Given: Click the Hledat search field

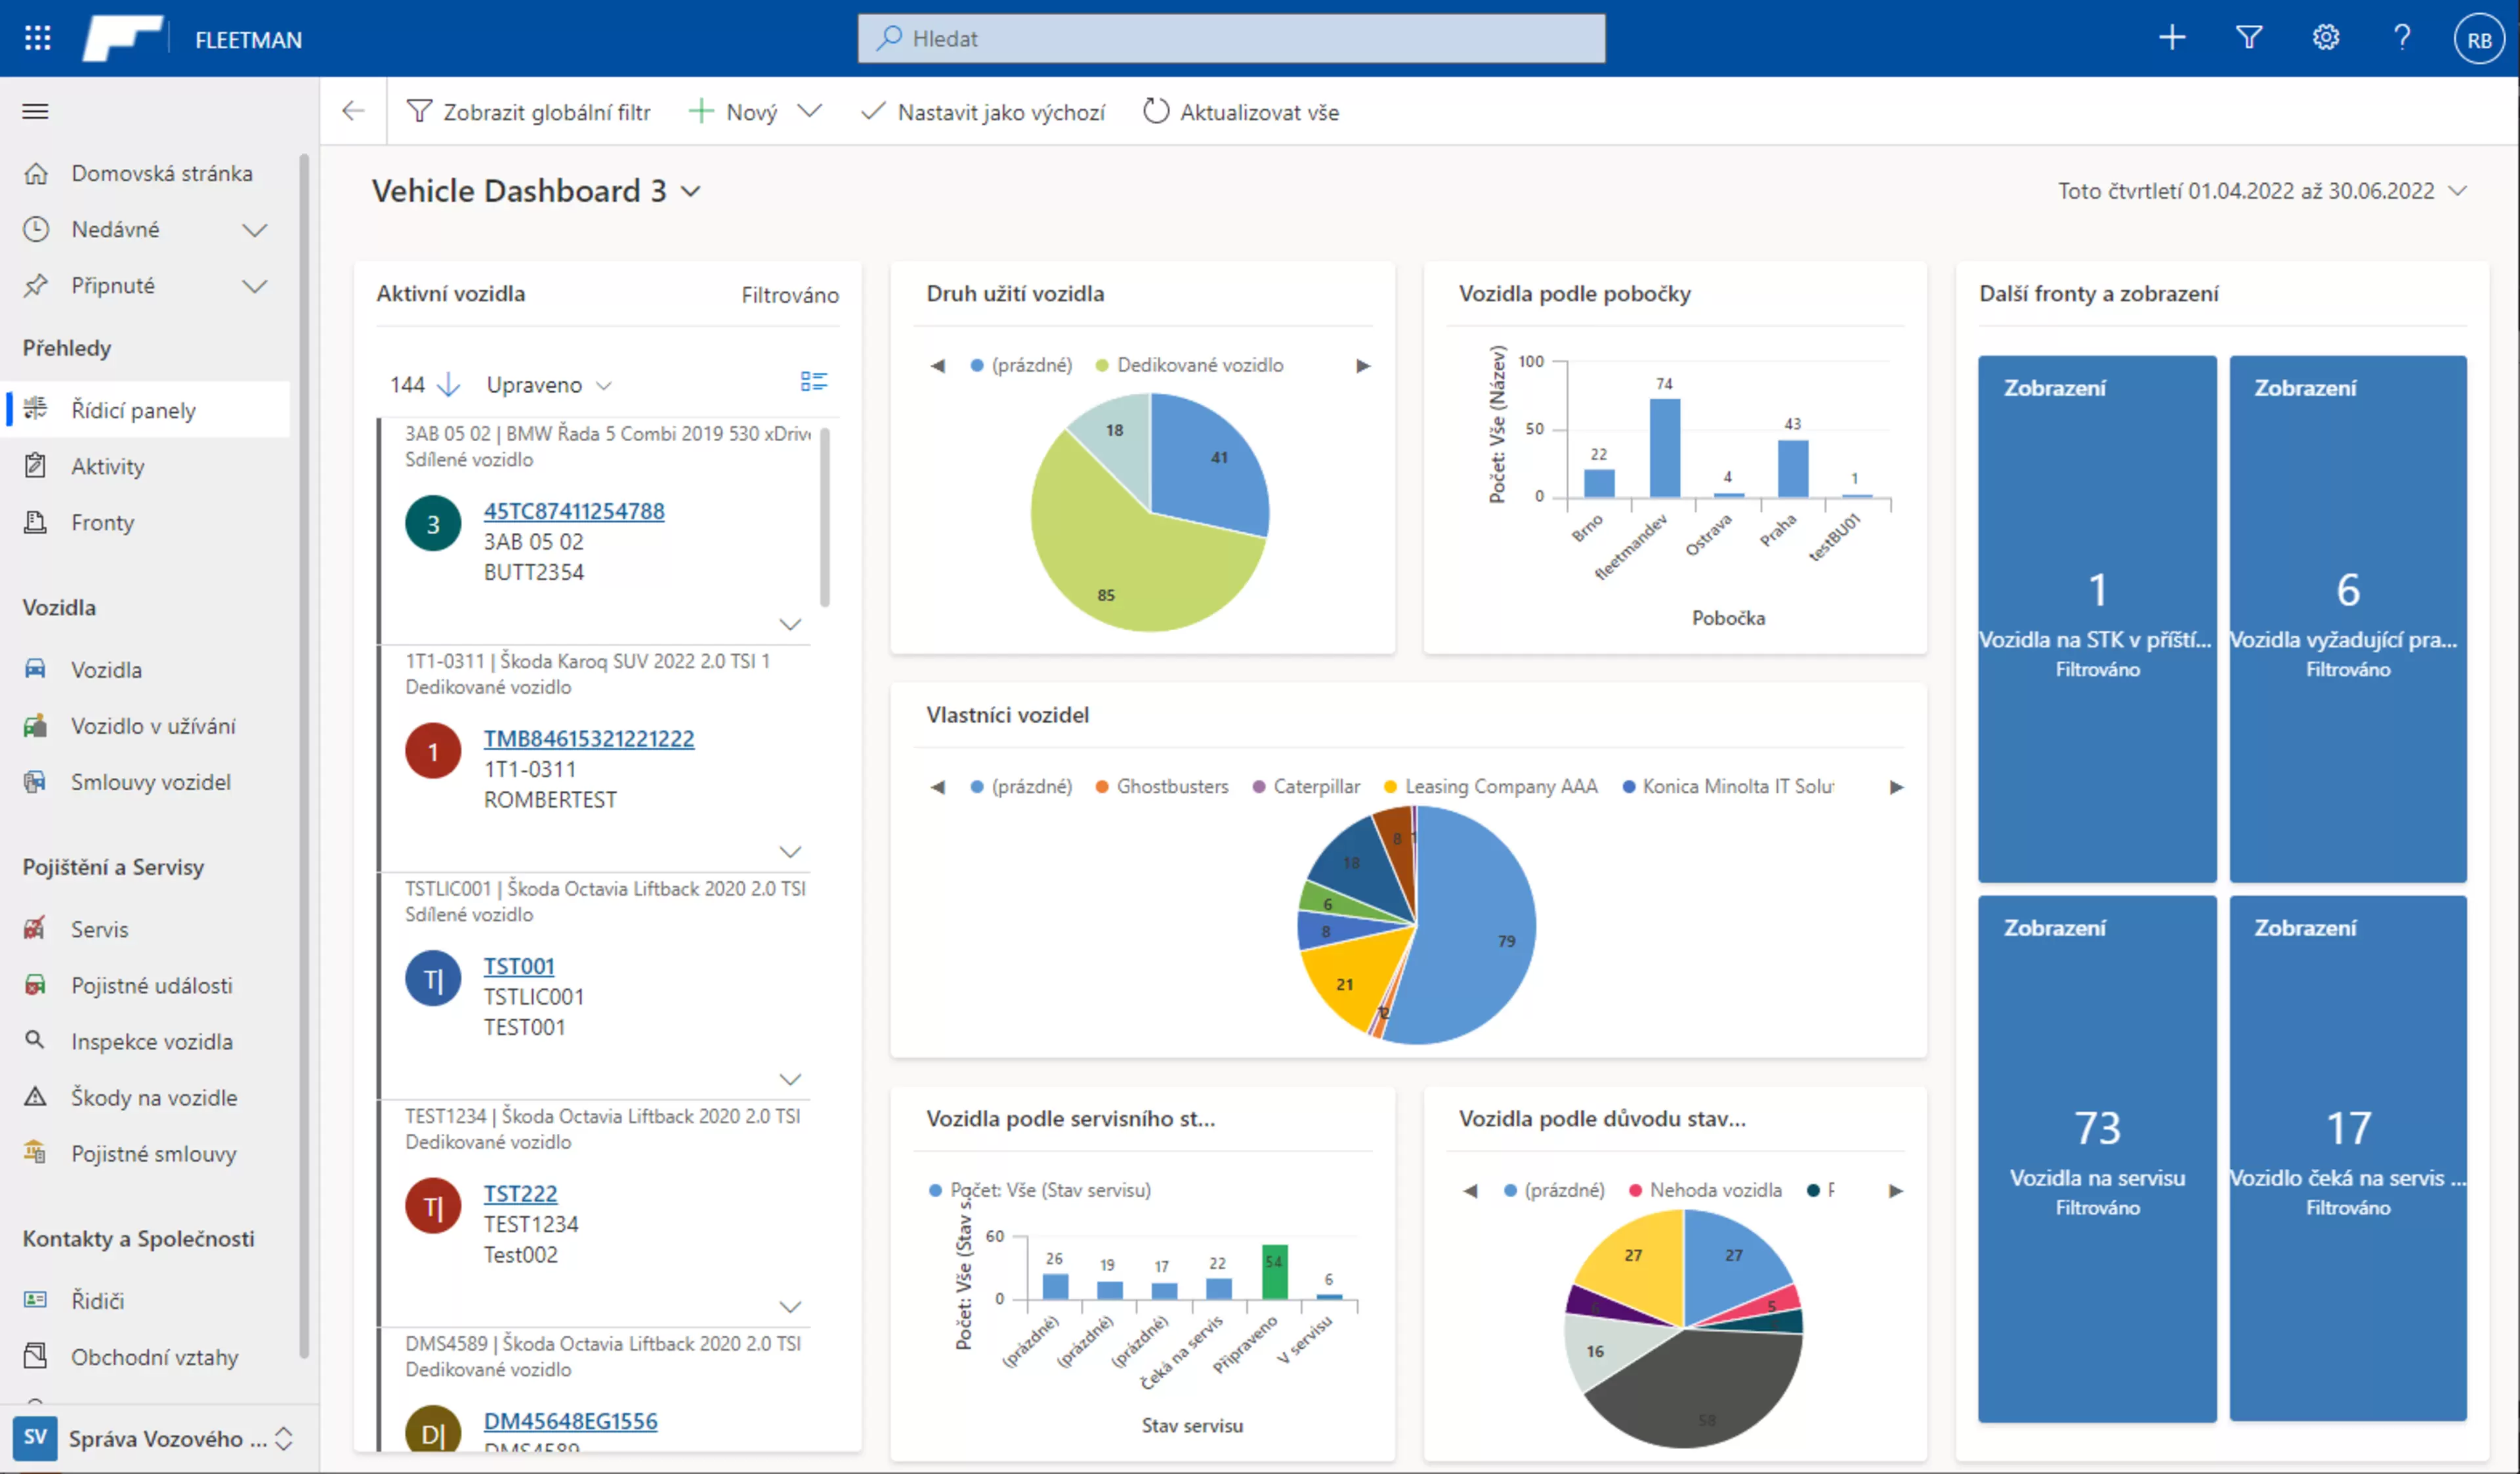Looking at the screenshot, I should click(1231, 38).
